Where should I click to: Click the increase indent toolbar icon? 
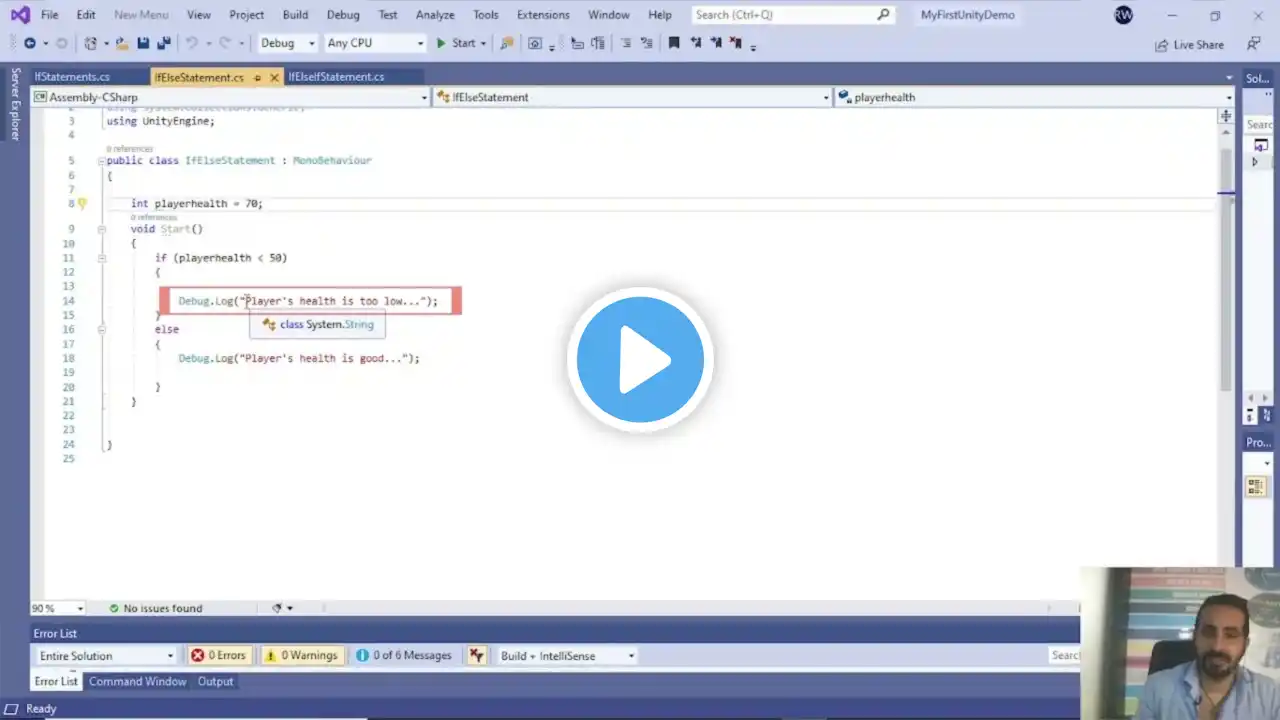coord(598,43)
